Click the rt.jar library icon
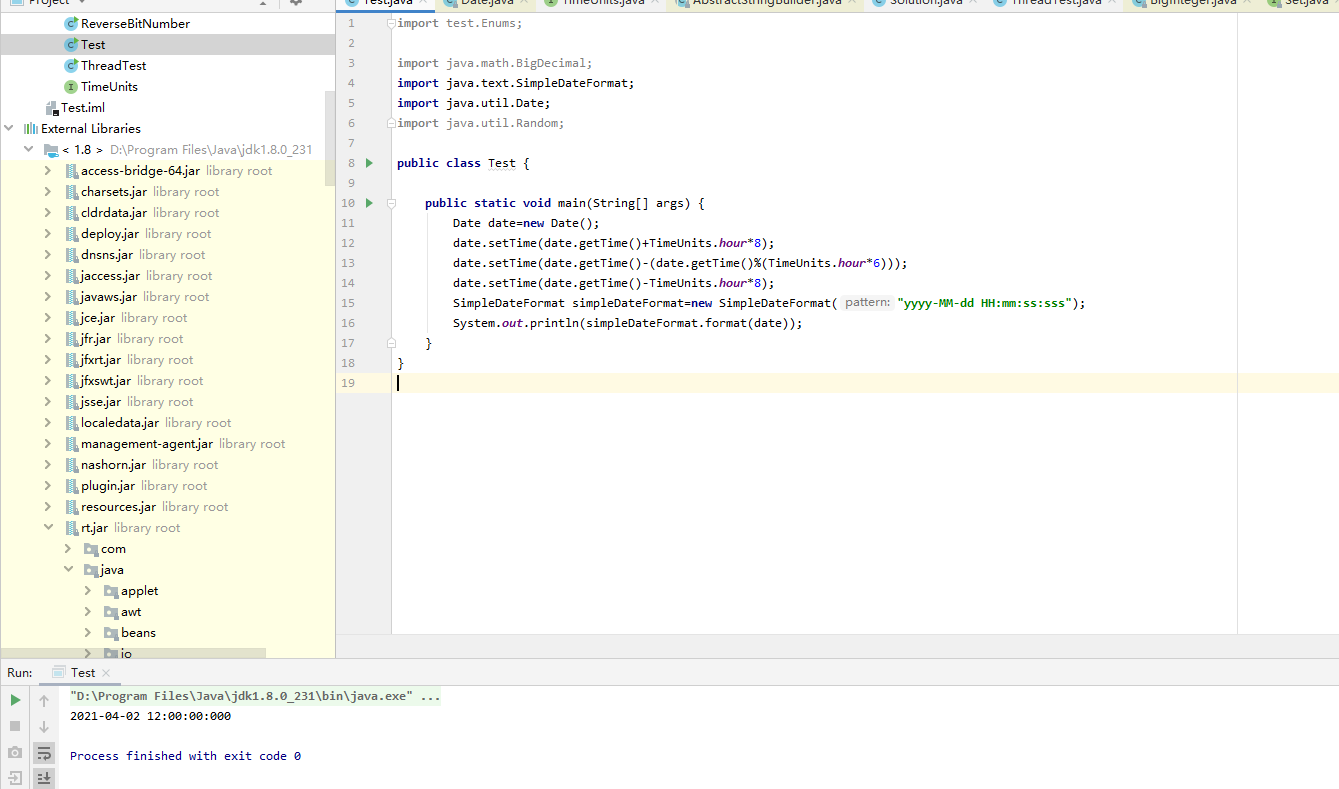This screenshot has height=789, width=1339. coord(71,528)
